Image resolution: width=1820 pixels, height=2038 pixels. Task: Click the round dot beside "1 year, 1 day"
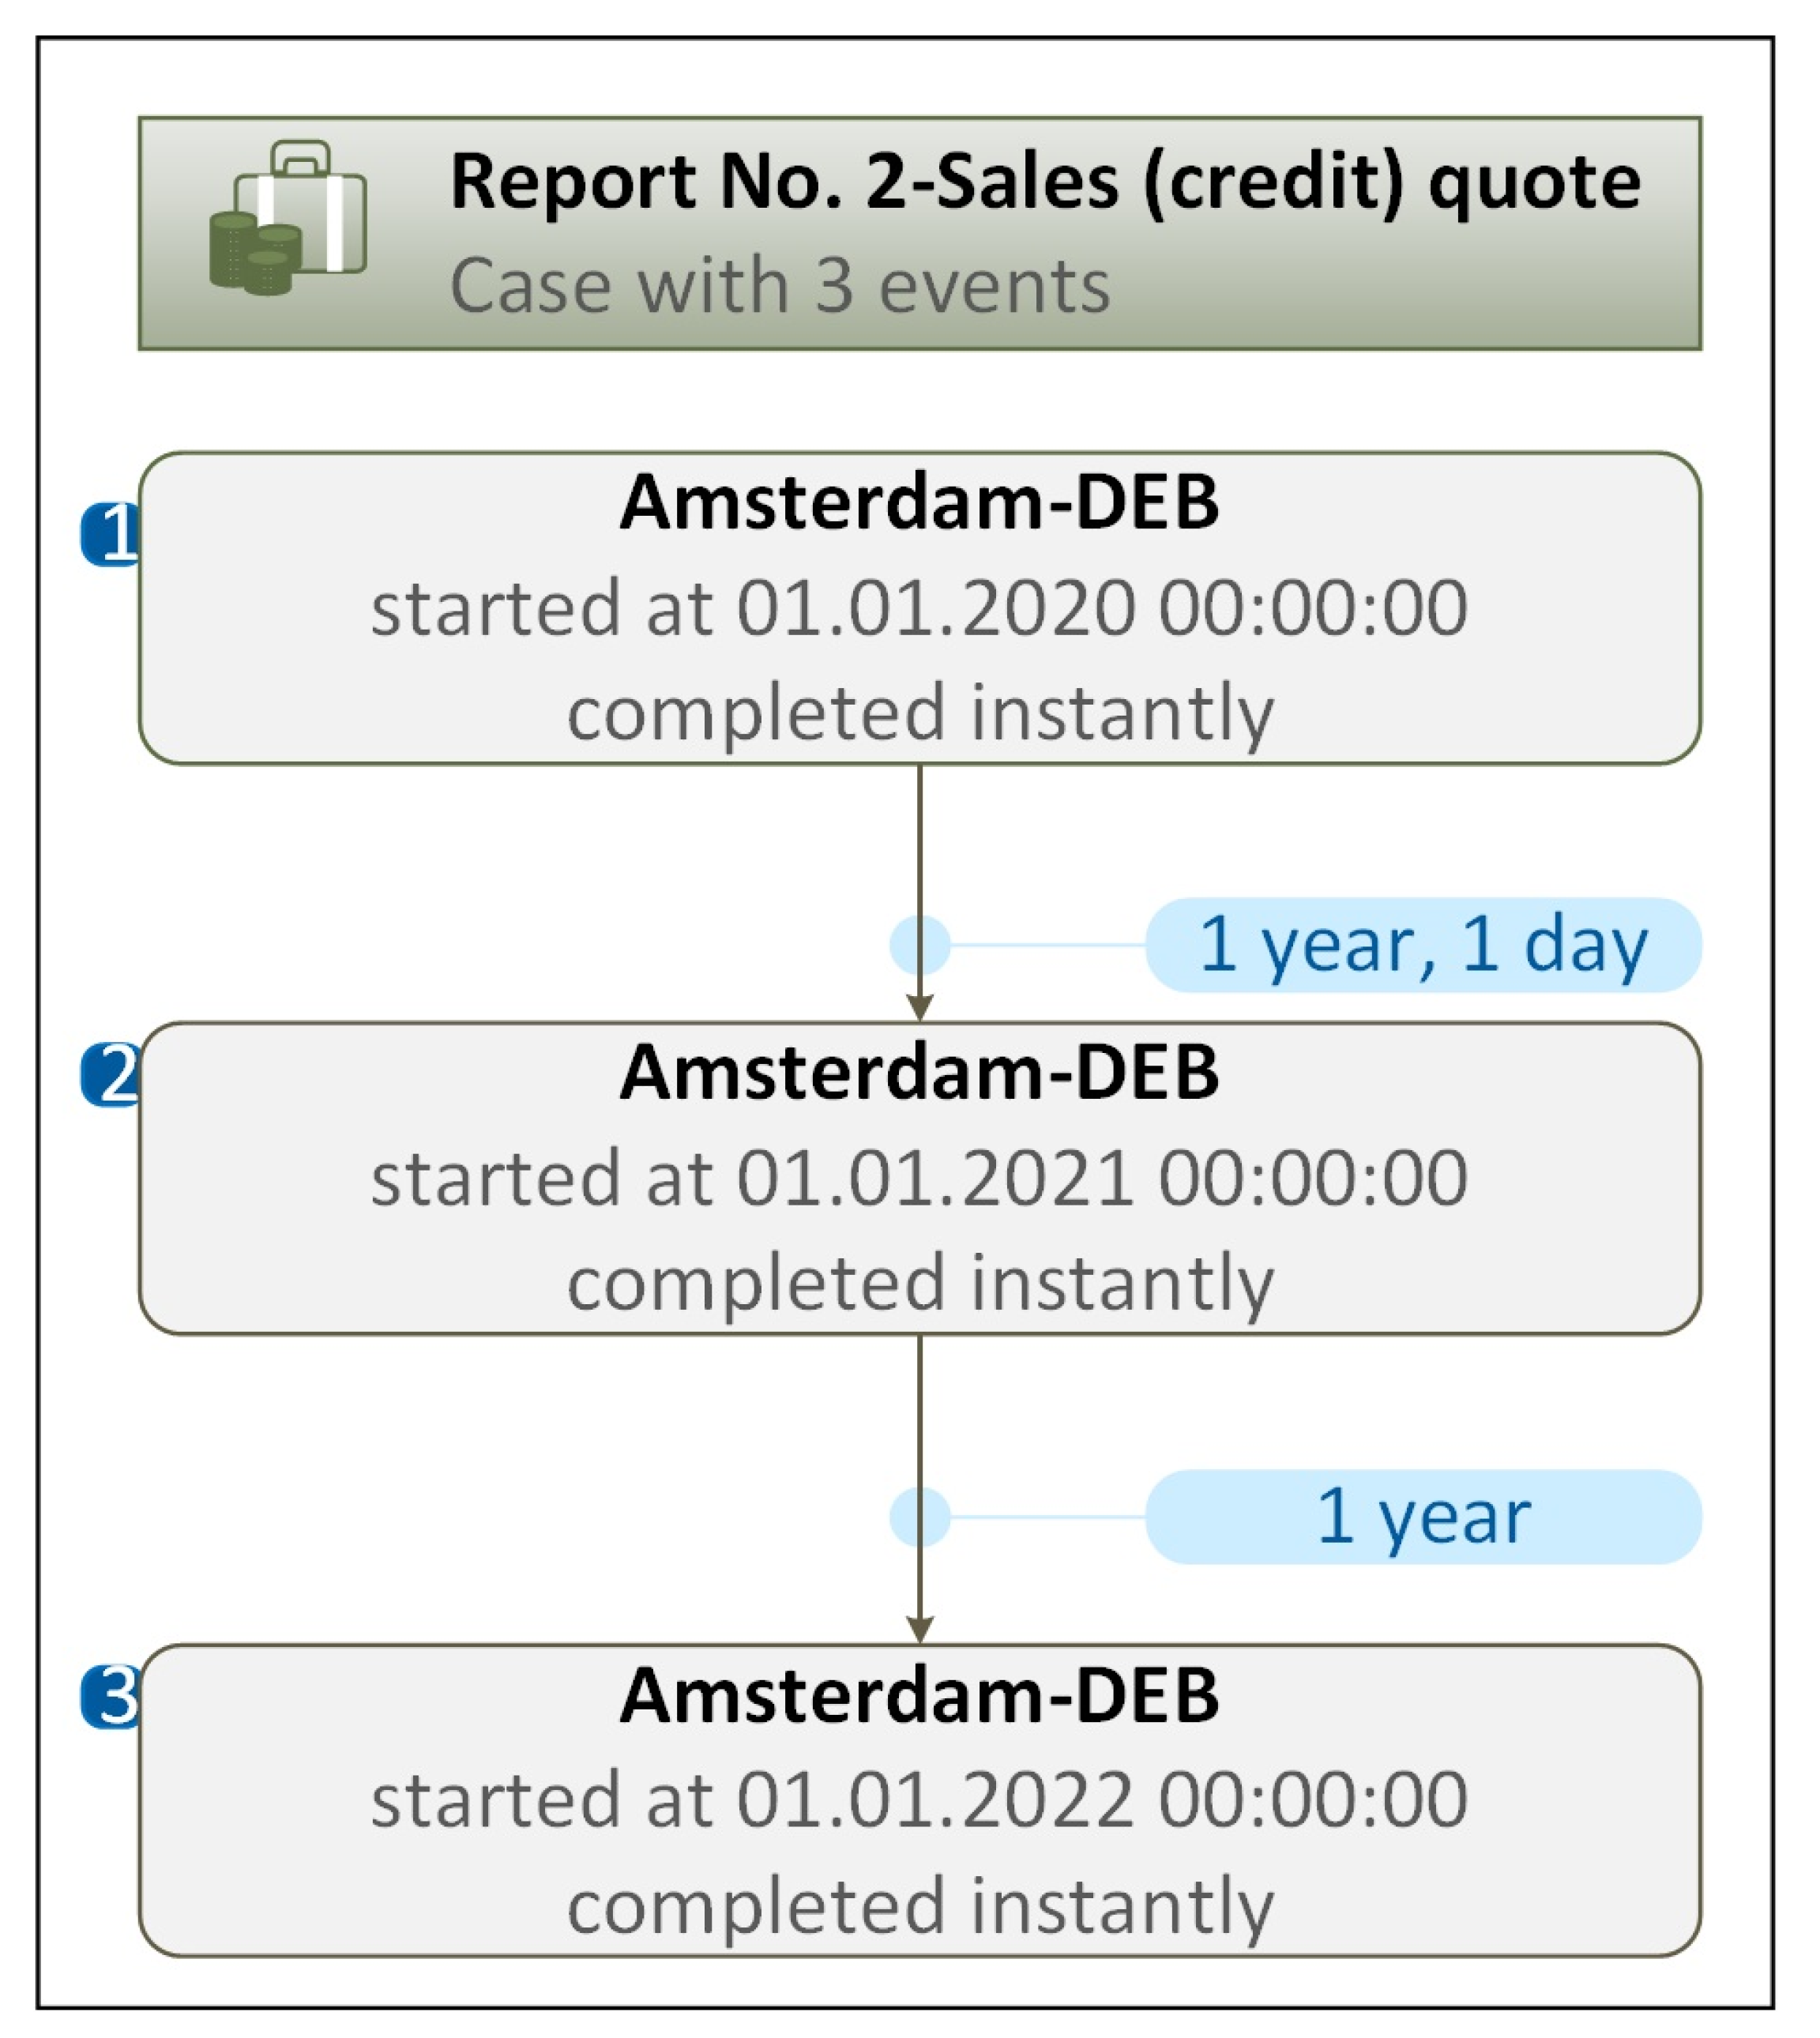919,944
